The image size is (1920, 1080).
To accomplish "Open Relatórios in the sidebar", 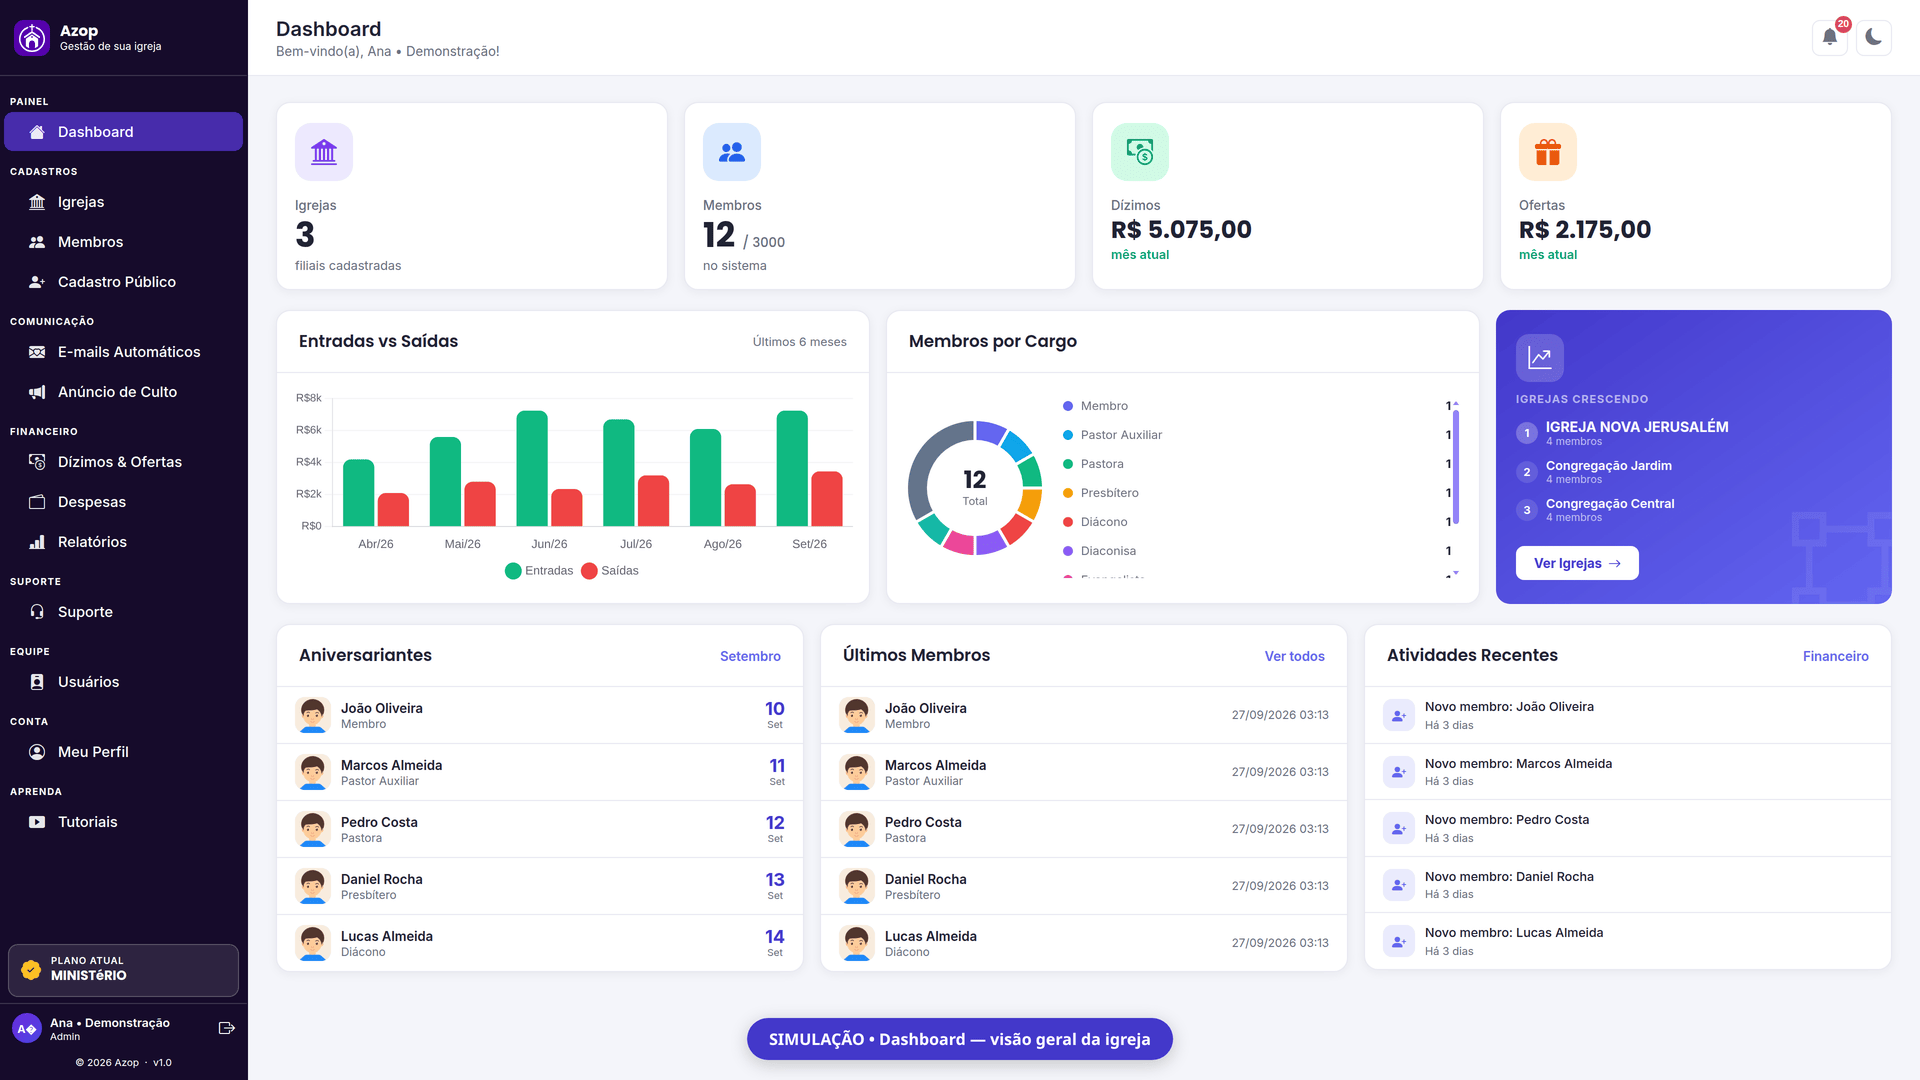I will 124,542.
